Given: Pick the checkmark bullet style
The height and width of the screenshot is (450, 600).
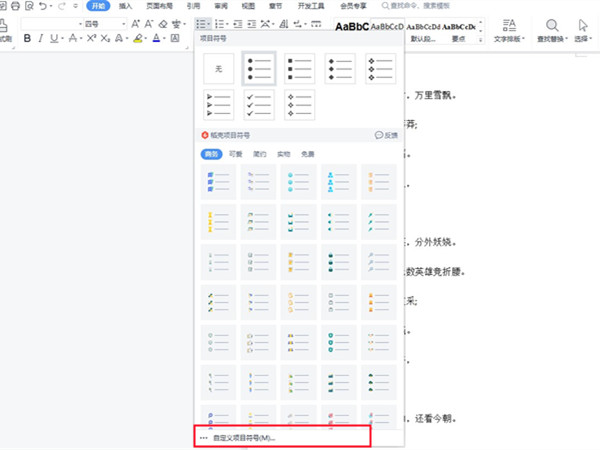Looking at the screenshot, I should click(259, 104).
